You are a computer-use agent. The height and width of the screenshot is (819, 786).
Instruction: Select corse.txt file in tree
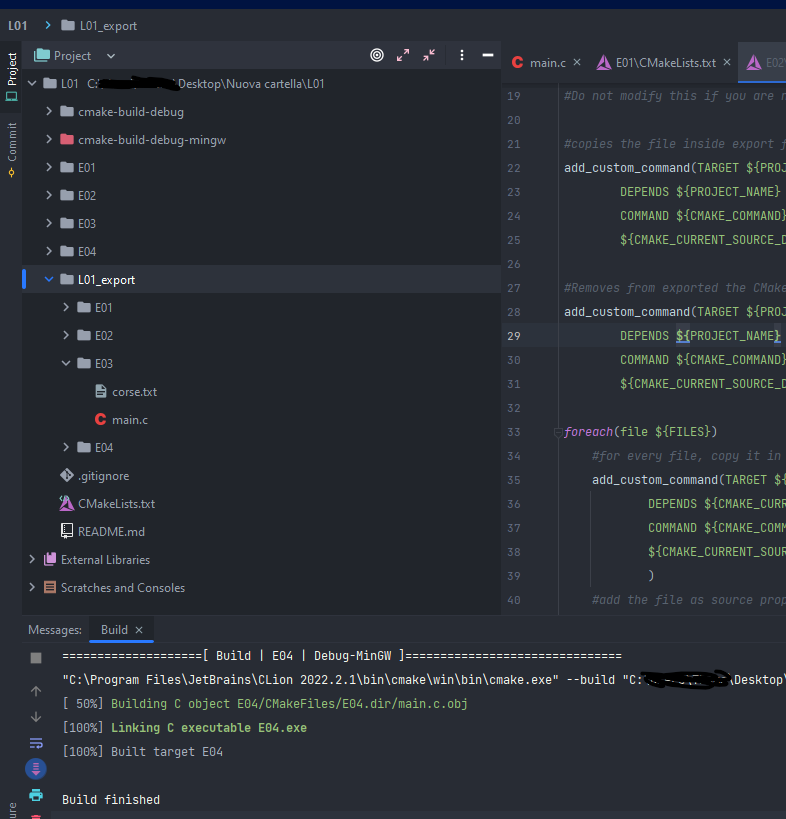pyautogui.click(x=134, y=392)
